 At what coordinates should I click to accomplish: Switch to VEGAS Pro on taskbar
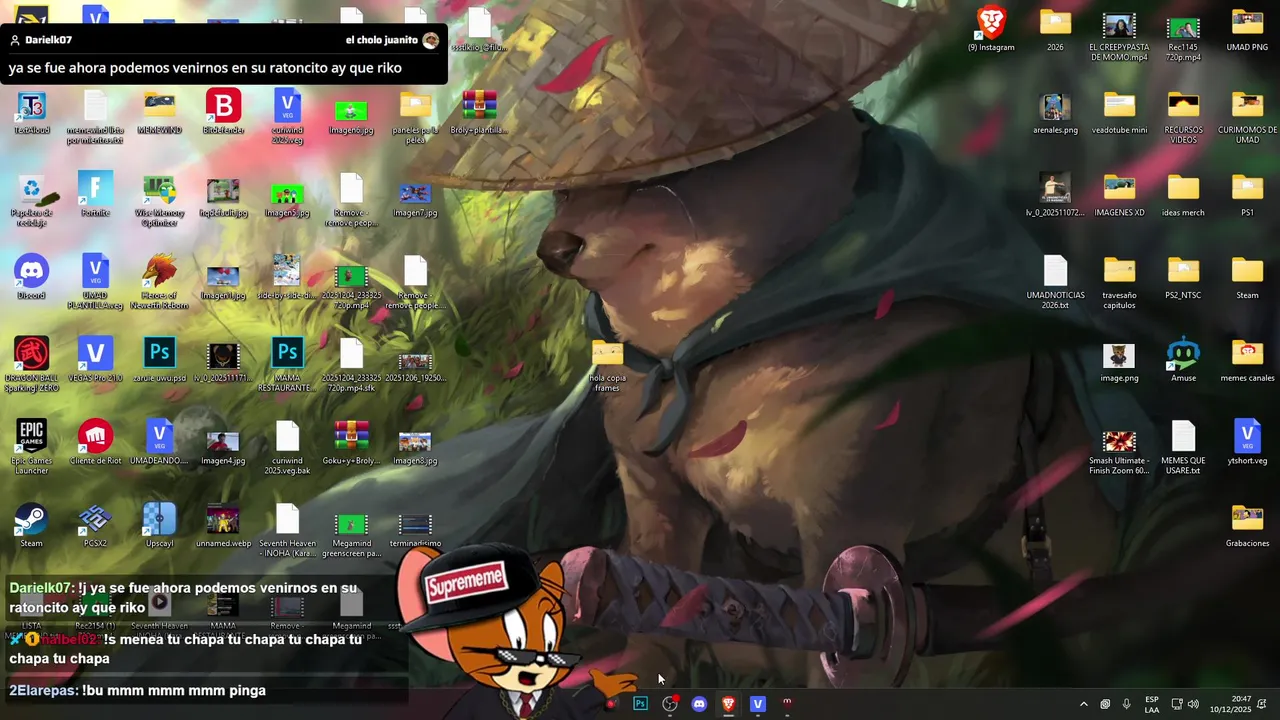[757, 704]
